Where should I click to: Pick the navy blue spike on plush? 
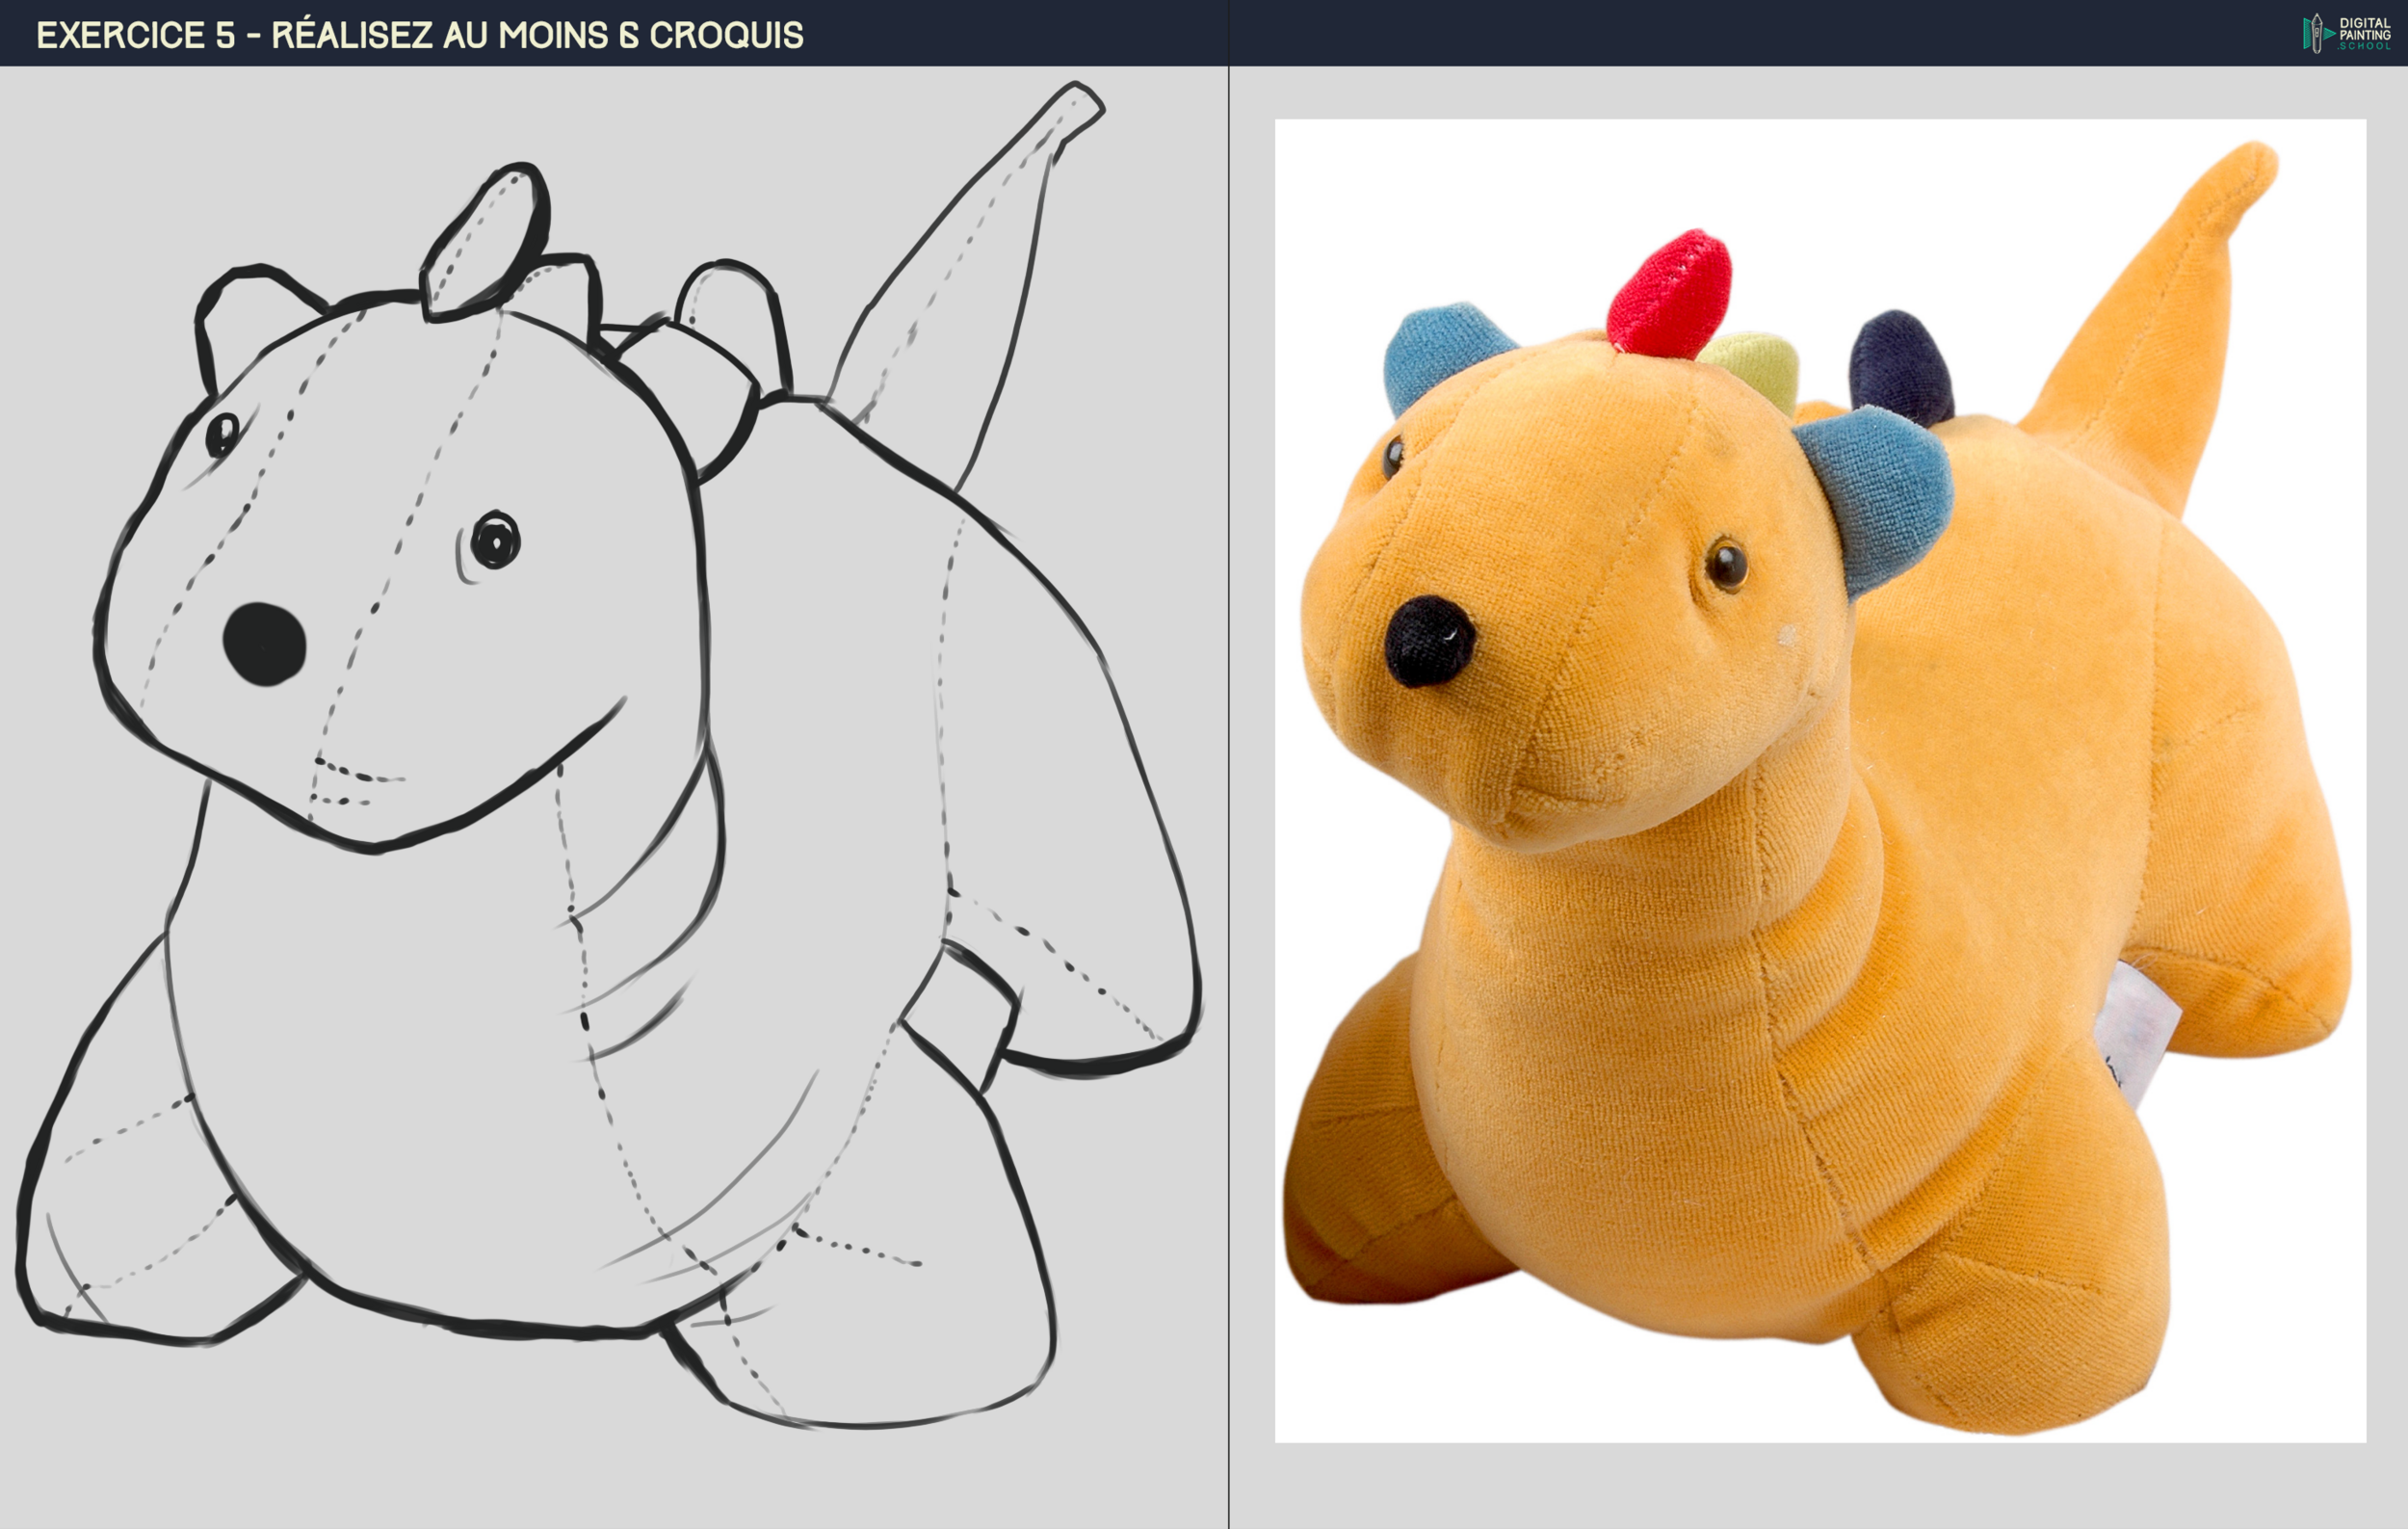pyautogui.click(x=1899, y=367)
